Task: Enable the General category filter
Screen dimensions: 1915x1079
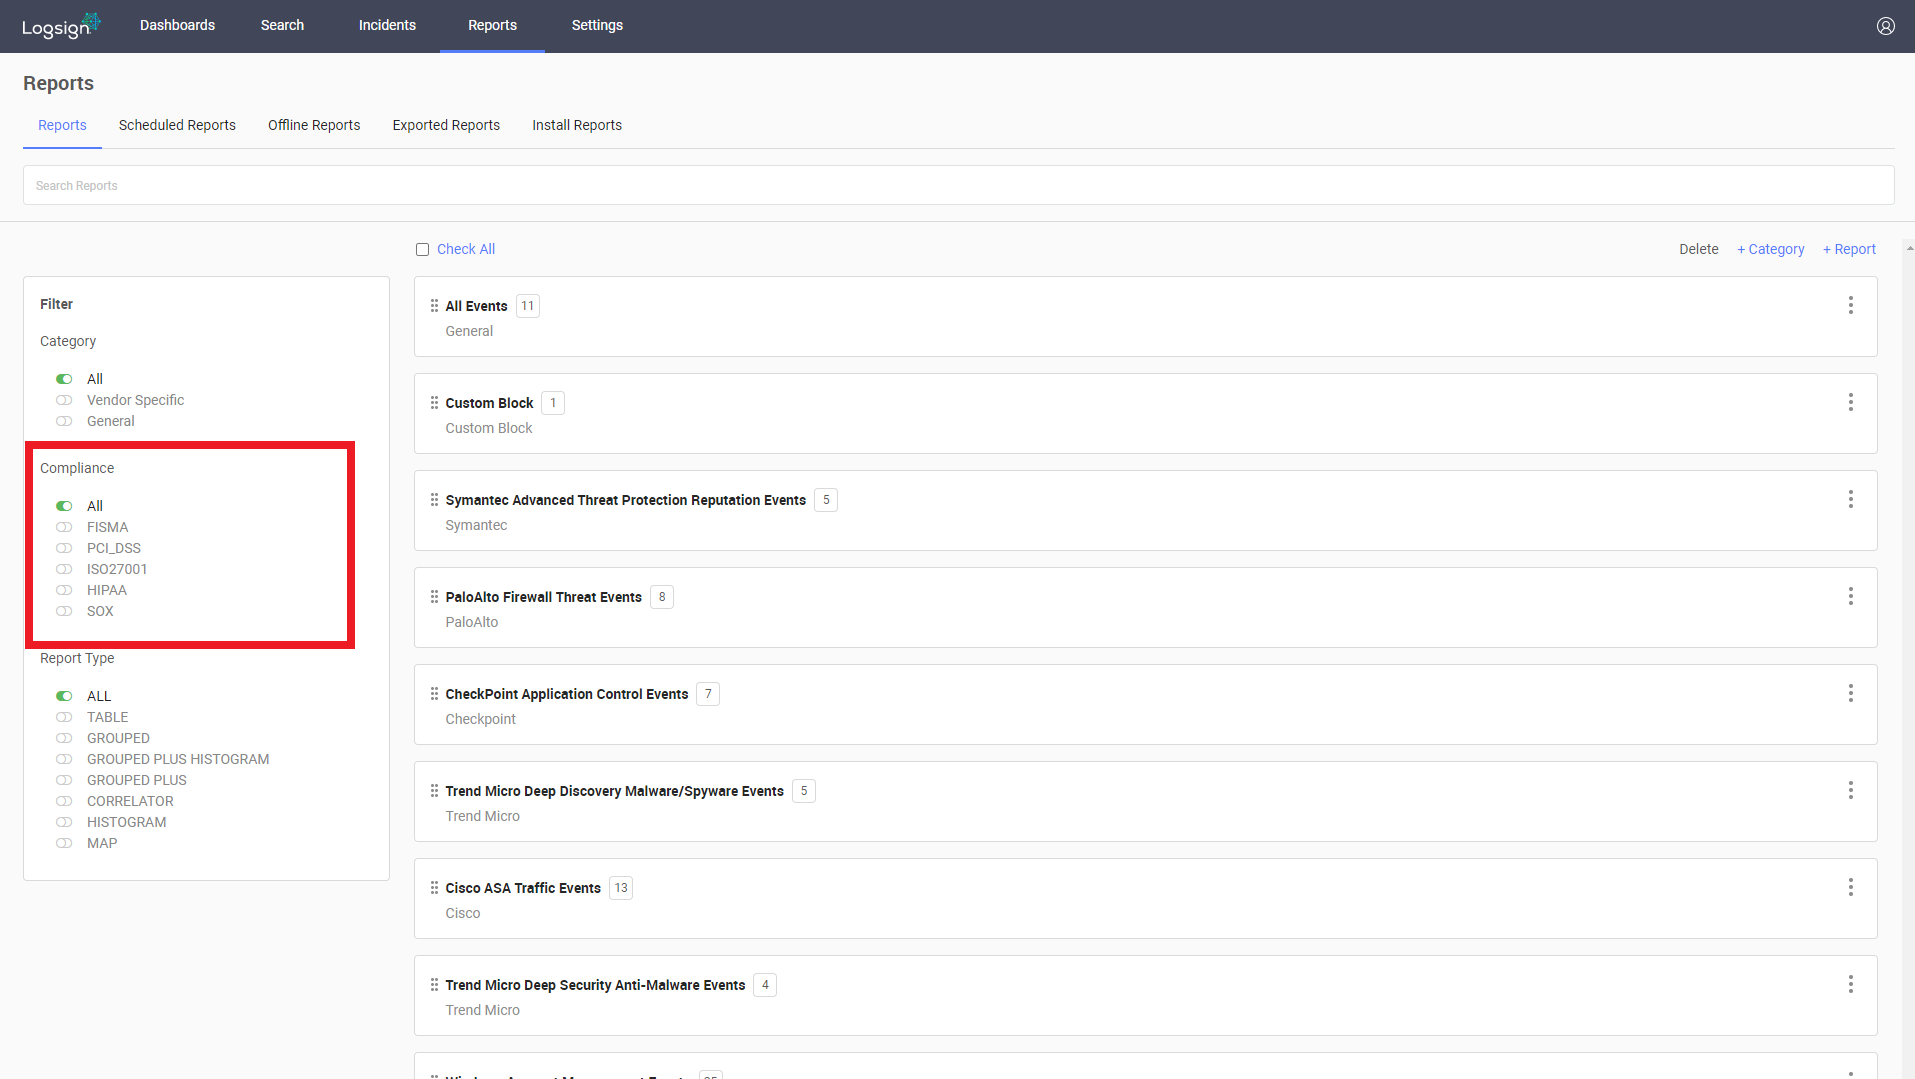Action: click(64, 421)
